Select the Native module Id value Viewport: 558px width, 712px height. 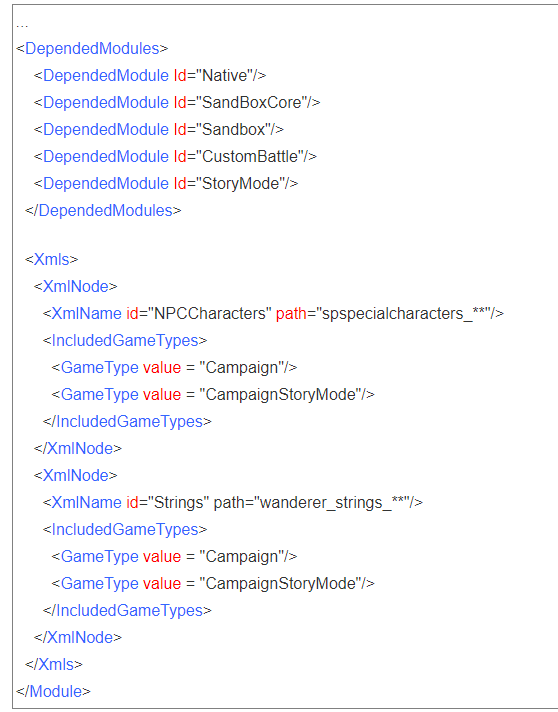point(224,75)
